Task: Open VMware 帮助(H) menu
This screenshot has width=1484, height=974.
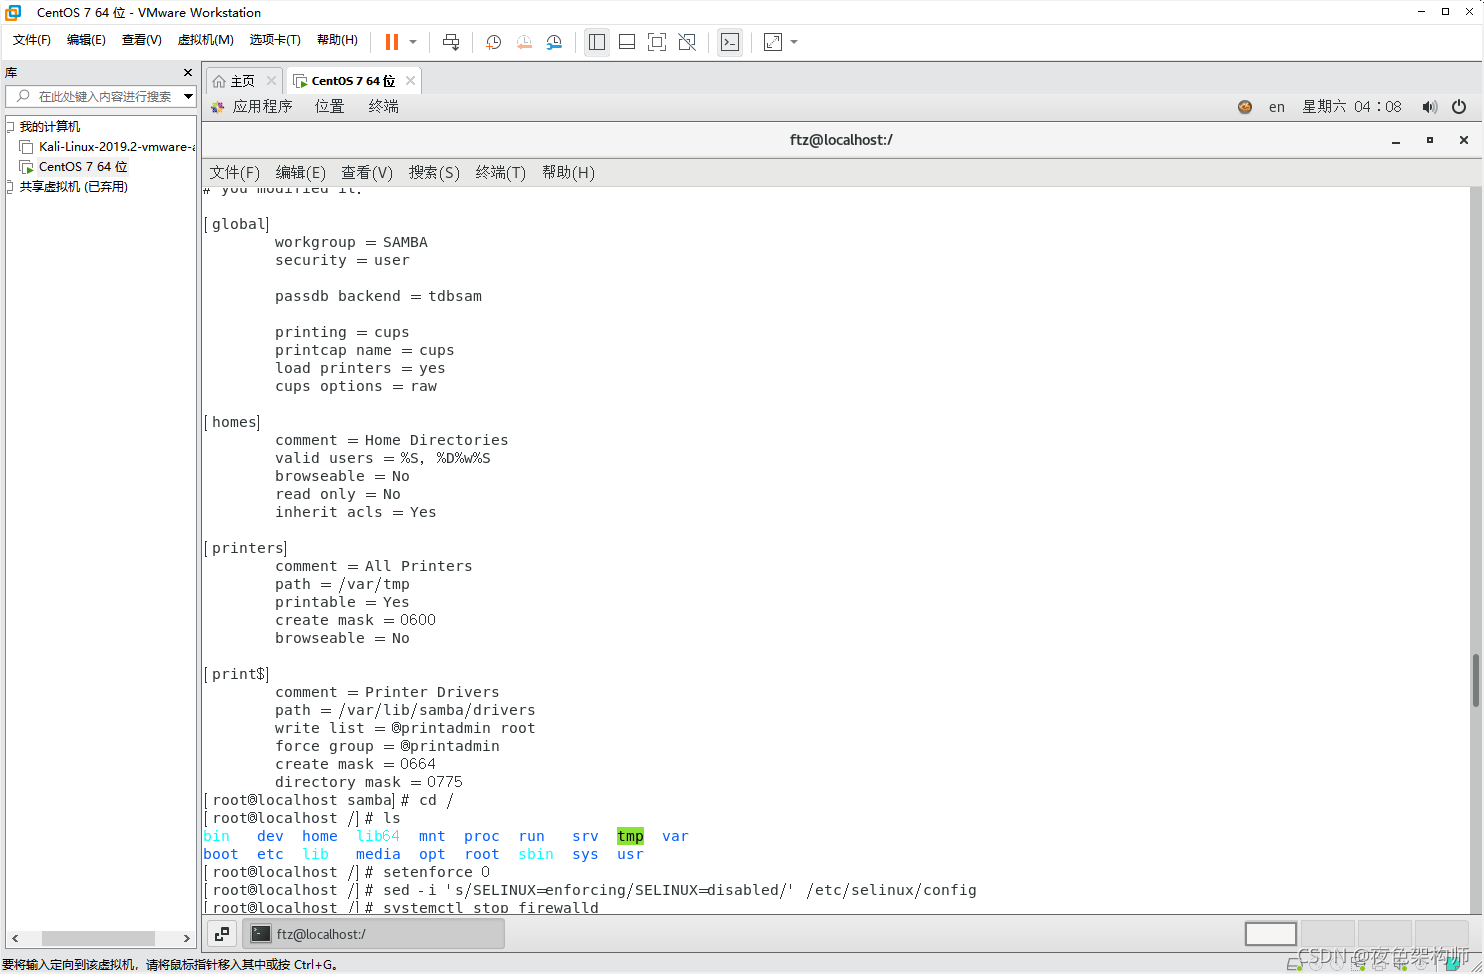Action: (337, 40)
